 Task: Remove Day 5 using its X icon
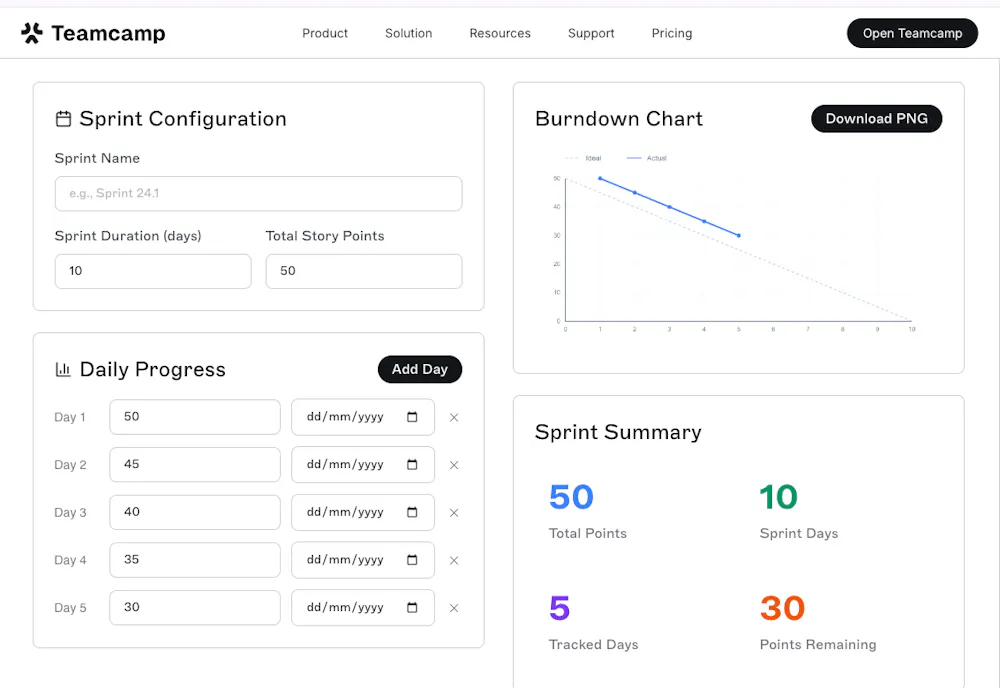tap(454, 607)
